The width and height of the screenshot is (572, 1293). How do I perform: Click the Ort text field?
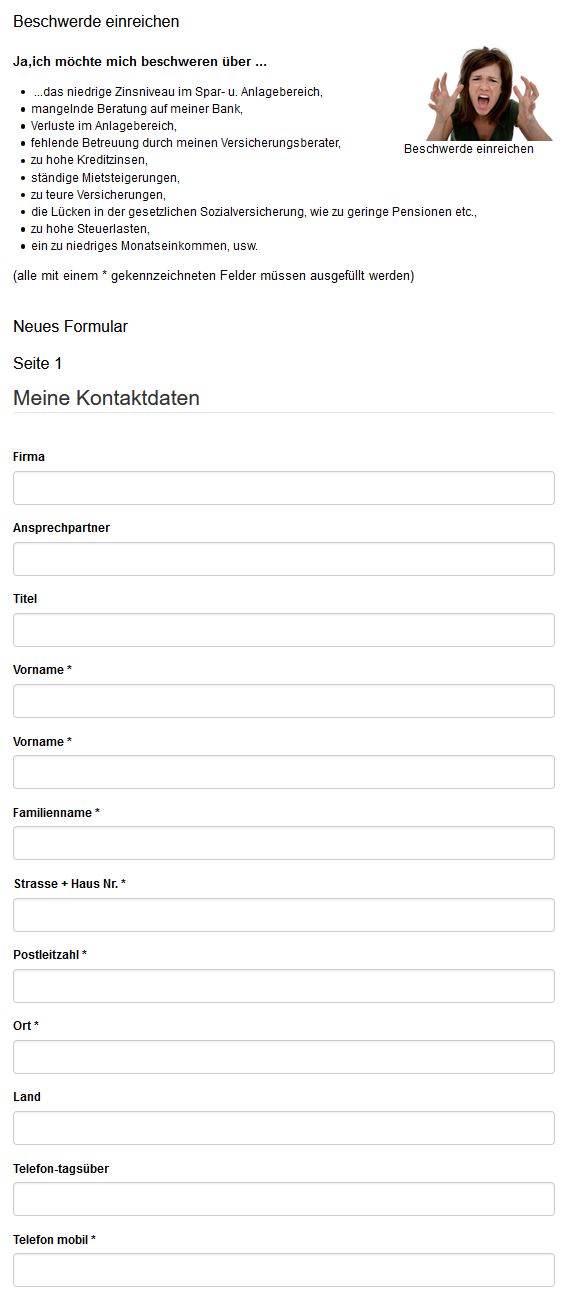point(283,1057)
